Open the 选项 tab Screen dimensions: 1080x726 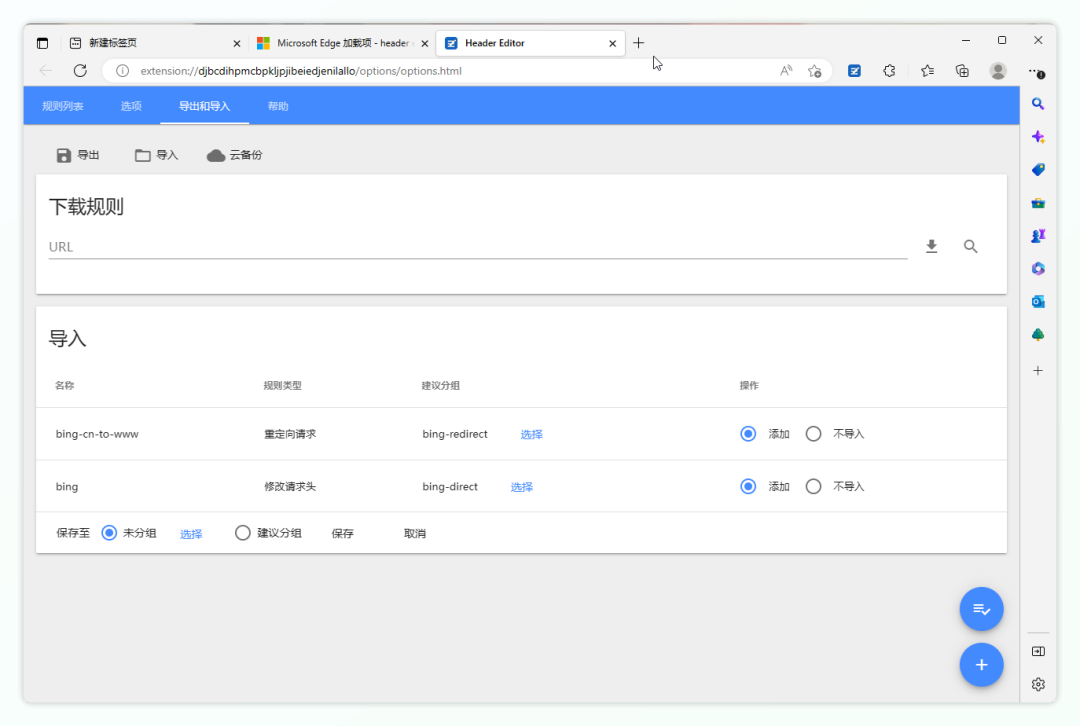[x=131, y=106]
